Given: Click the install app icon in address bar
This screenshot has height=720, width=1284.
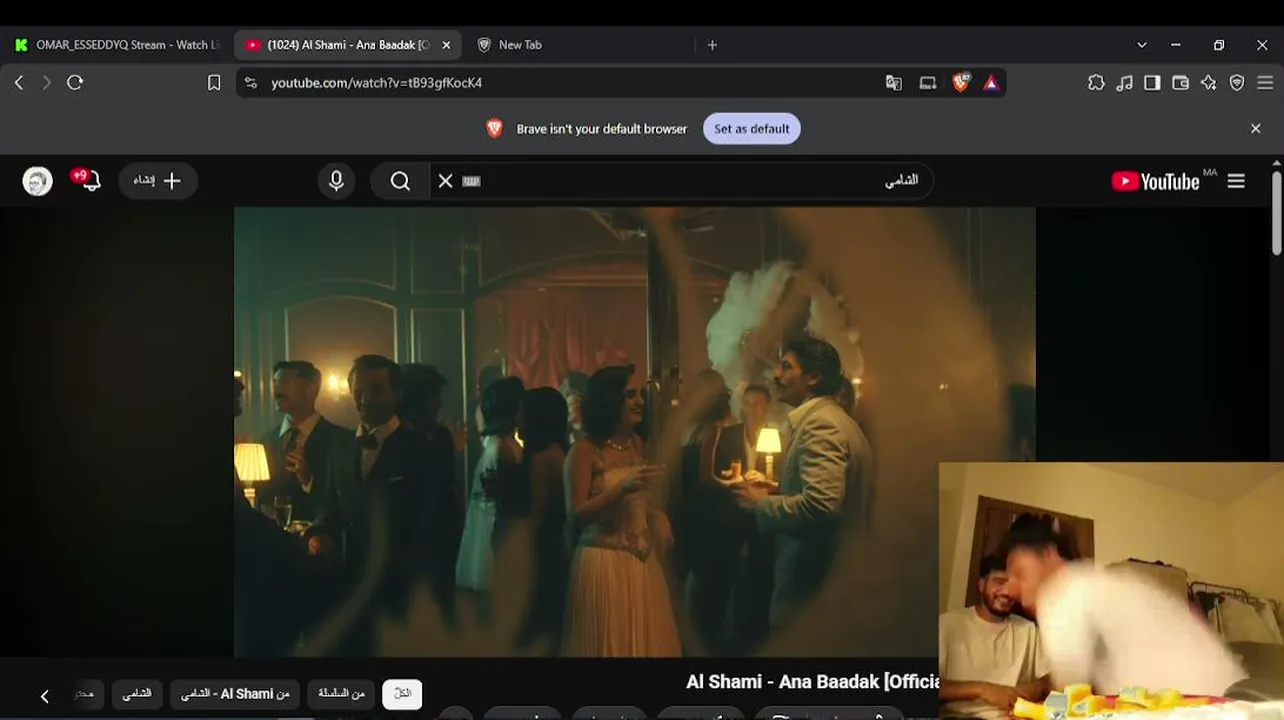Looking at the screenshot, I should click(x=928, y=83).
